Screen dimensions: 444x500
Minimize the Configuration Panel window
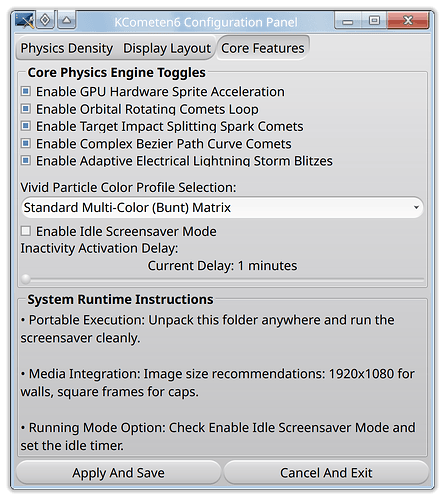point(348,21)
